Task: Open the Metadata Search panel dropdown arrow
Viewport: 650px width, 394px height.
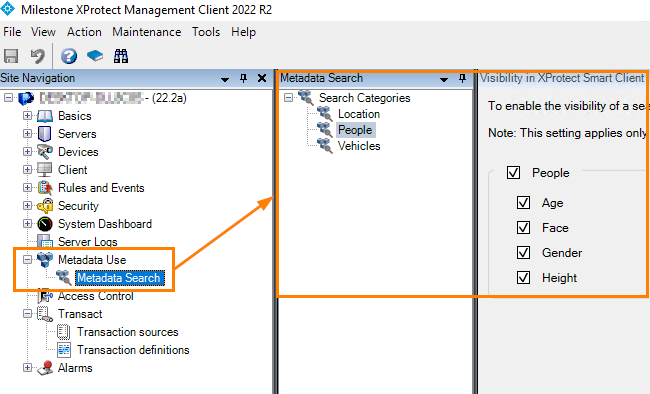Action: (x=444, y=79)
